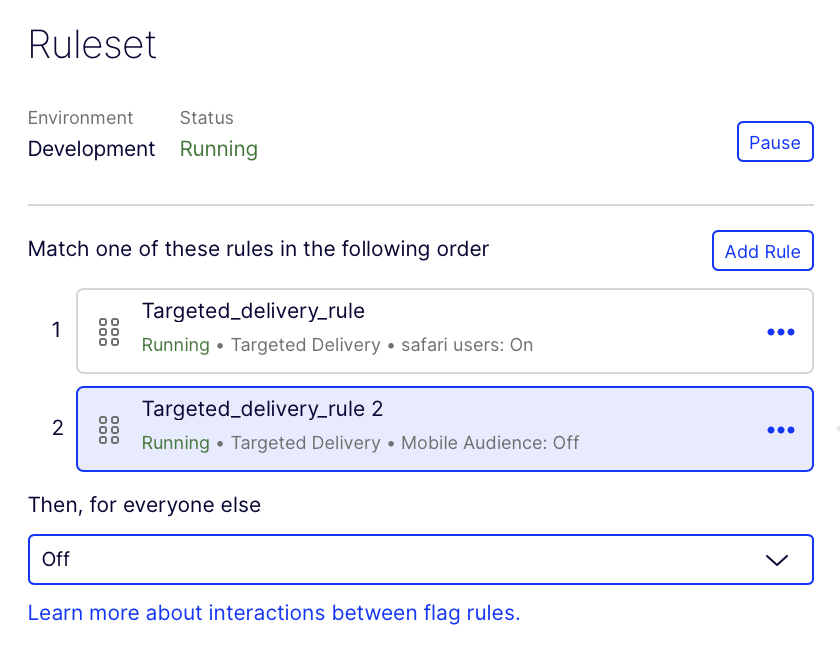Click the green Running status of rule 1
The height and width of the screenshot is (656, 840).
(175, 345)
